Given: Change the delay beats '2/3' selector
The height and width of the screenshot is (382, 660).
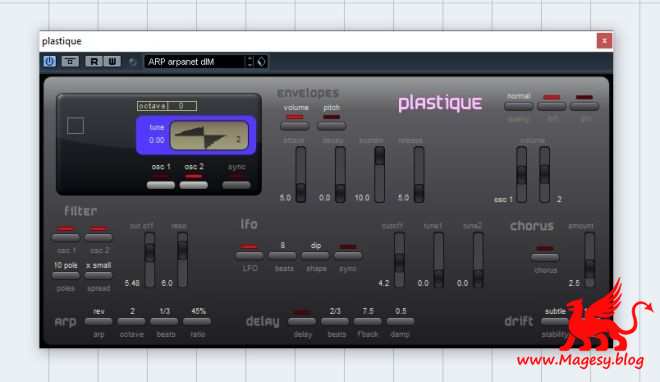Looking at the screenshot, I should [335, 321].
